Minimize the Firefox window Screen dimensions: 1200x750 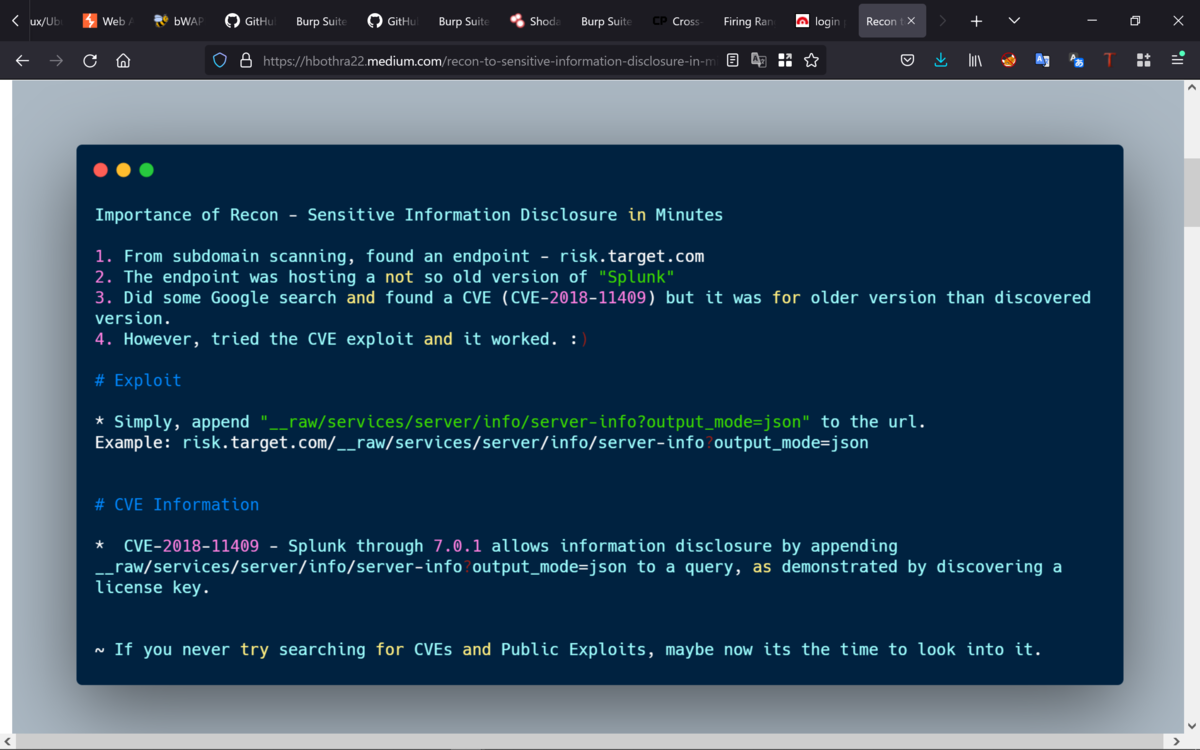(1091, 21)
